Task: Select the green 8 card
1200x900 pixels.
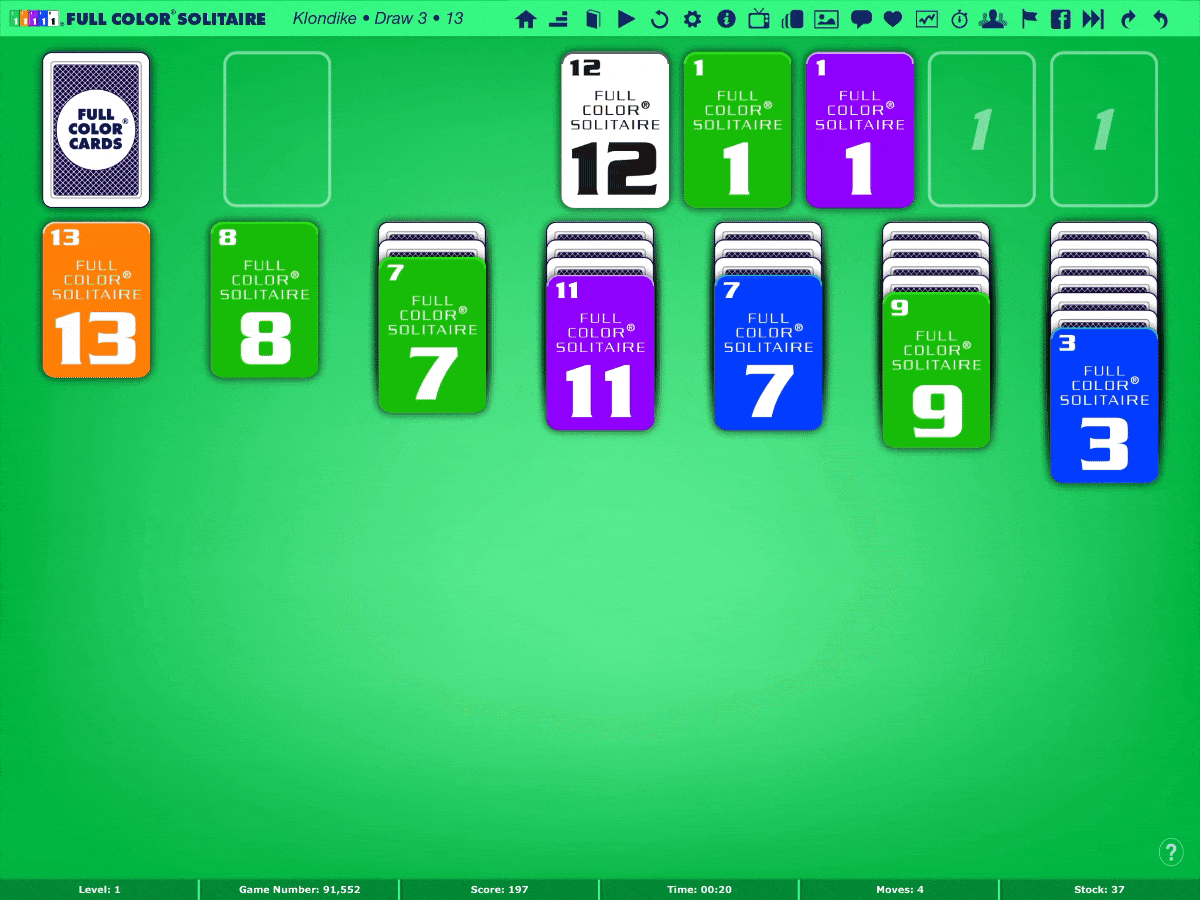Action: tap(264, 300)
